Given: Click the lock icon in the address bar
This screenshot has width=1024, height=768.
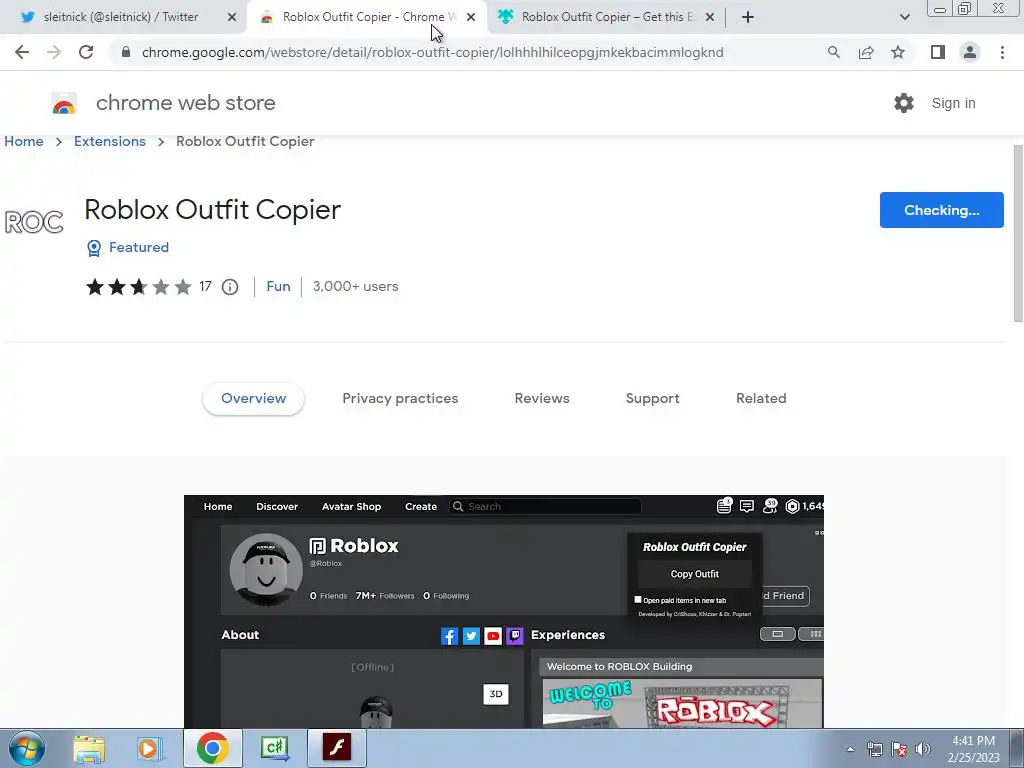Looking at the screenshot, I should tap(126, 52).
